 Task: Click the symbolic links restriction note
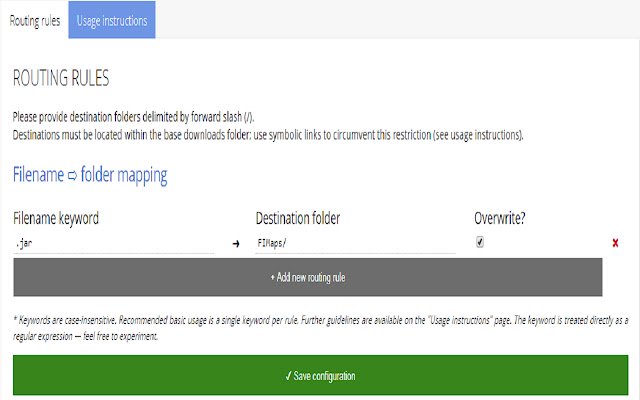(x=268, y=135)
